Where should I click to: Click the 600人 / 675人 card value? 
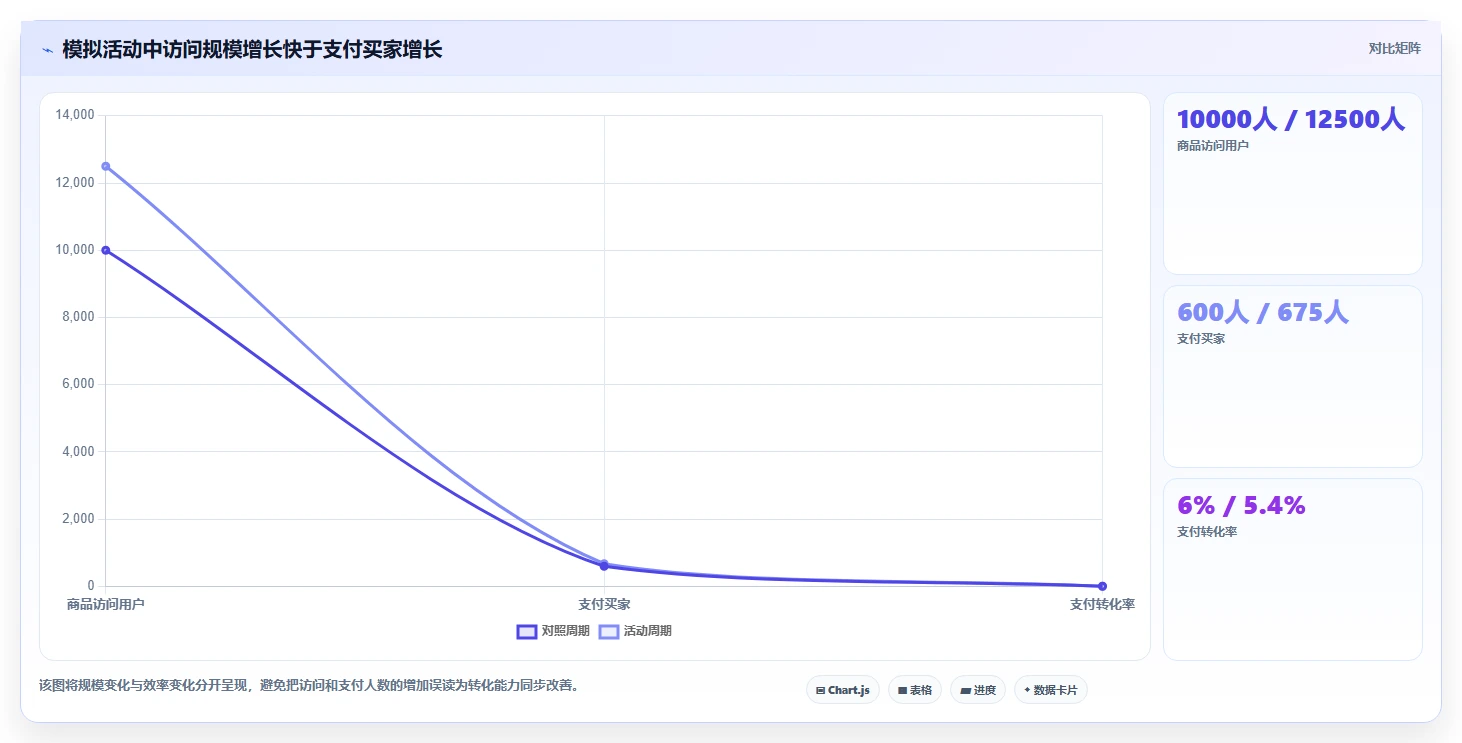1263,313
